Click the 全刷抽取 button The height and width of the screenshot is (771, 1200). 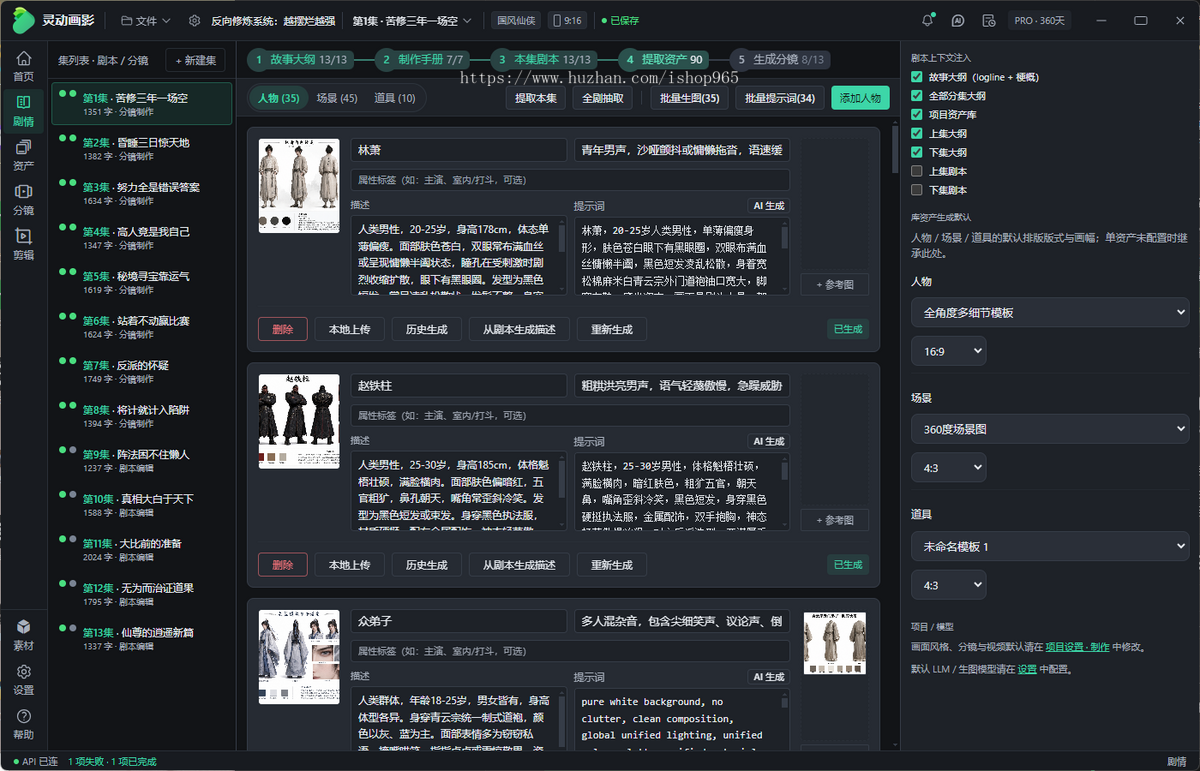604,98
